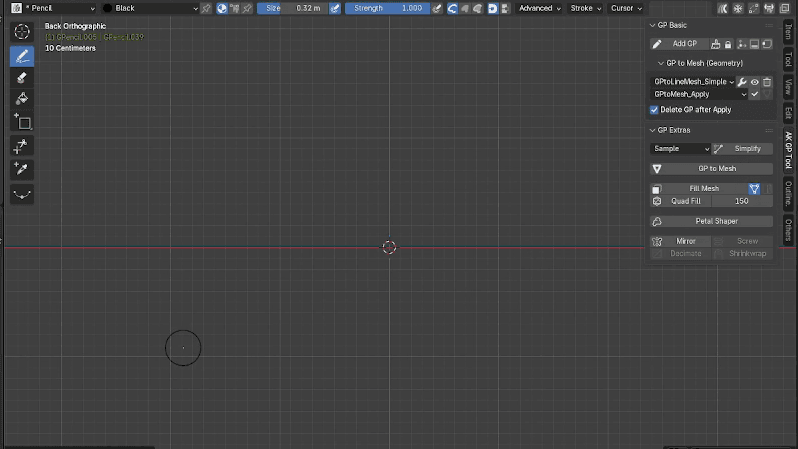Select the Interpolate tool in left toolbar

point(22,146)
